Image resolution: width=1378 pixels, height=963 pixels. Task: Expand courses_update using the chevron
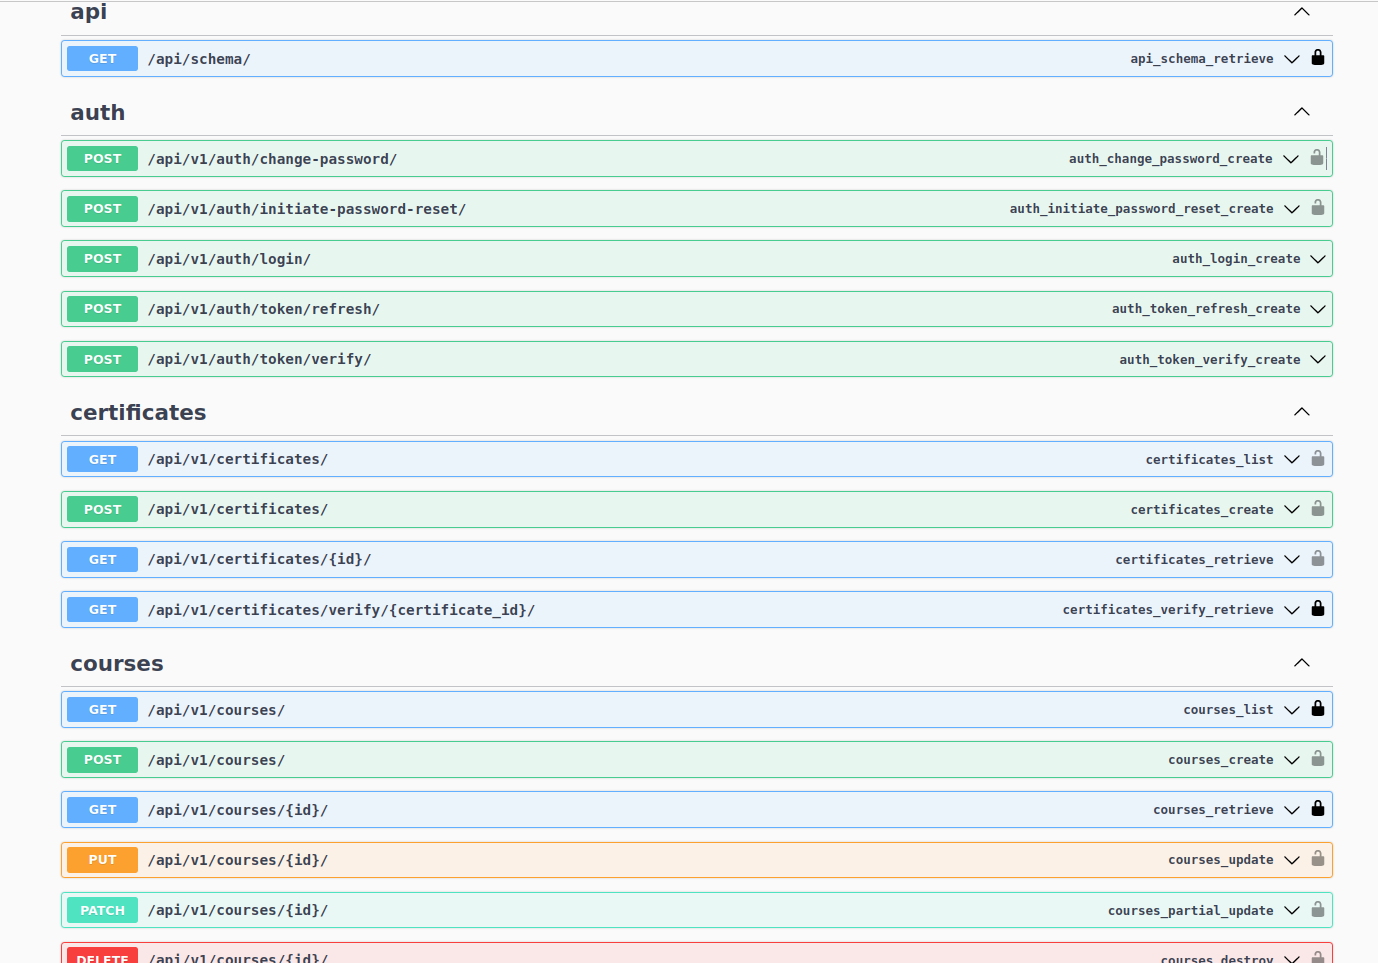[x=1292, y=859]
